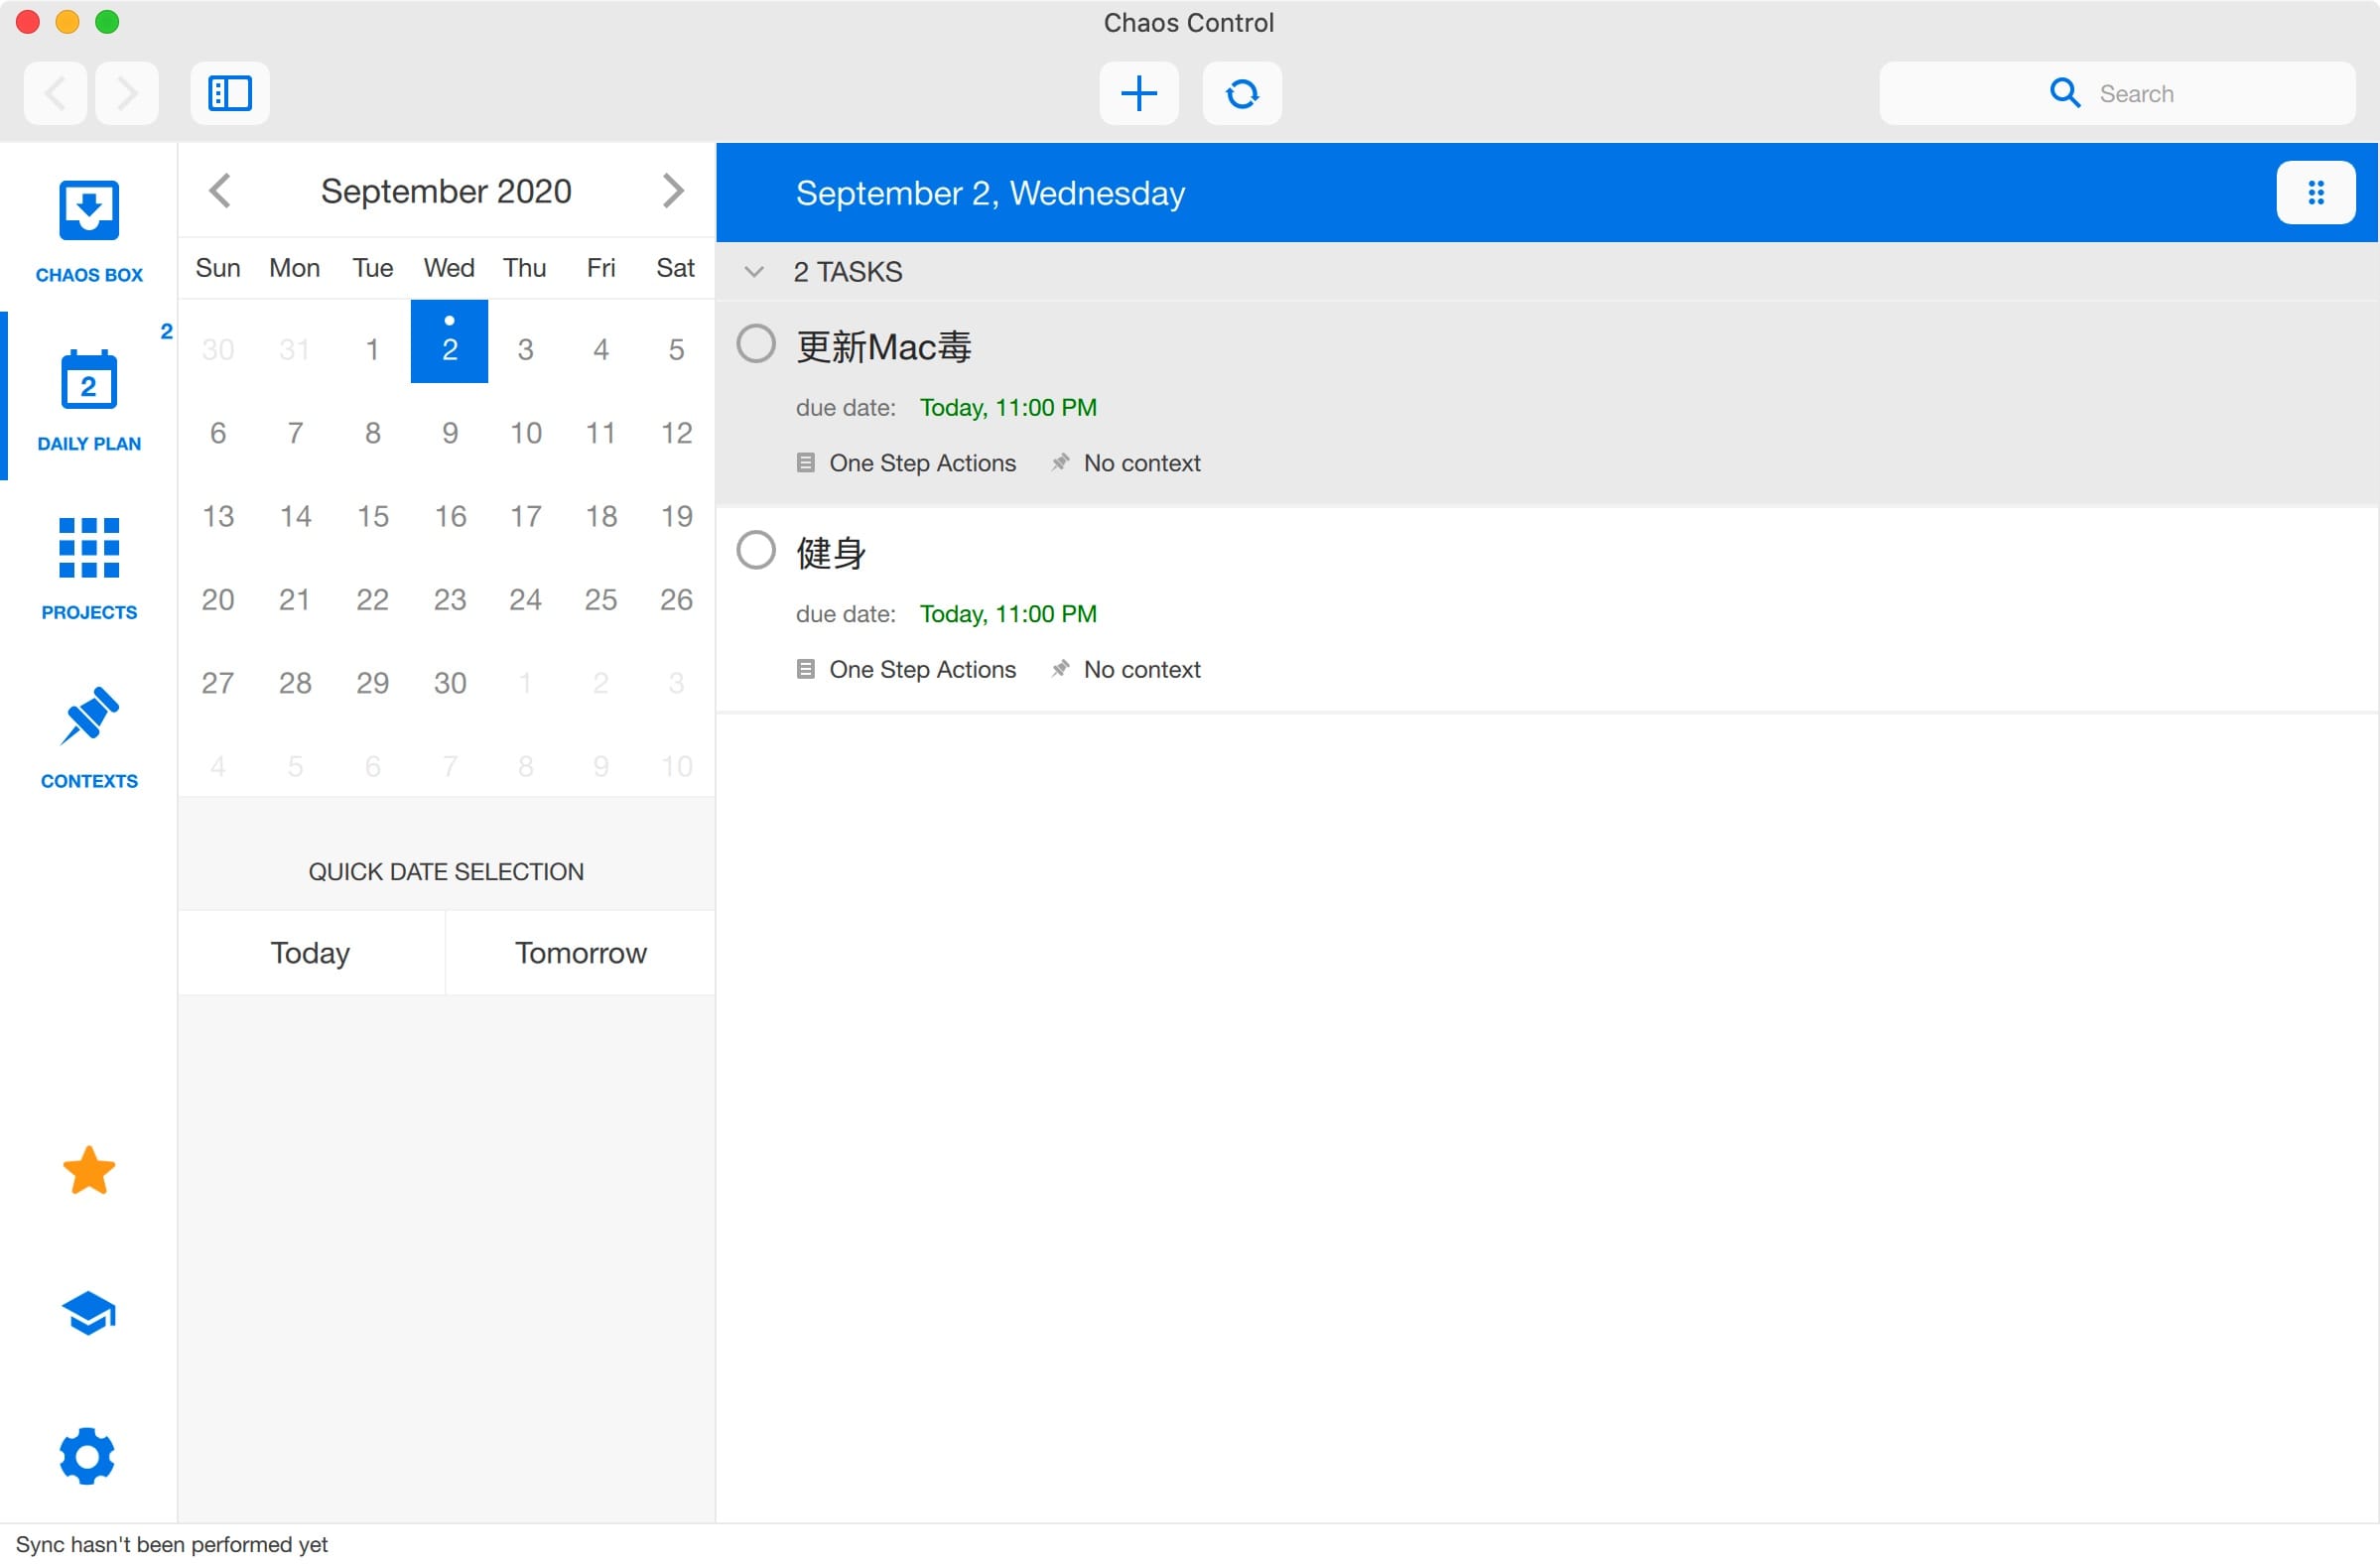Mark the 健身 task as complete
Screen dimensions: 2380x1564
coord(756,550)
